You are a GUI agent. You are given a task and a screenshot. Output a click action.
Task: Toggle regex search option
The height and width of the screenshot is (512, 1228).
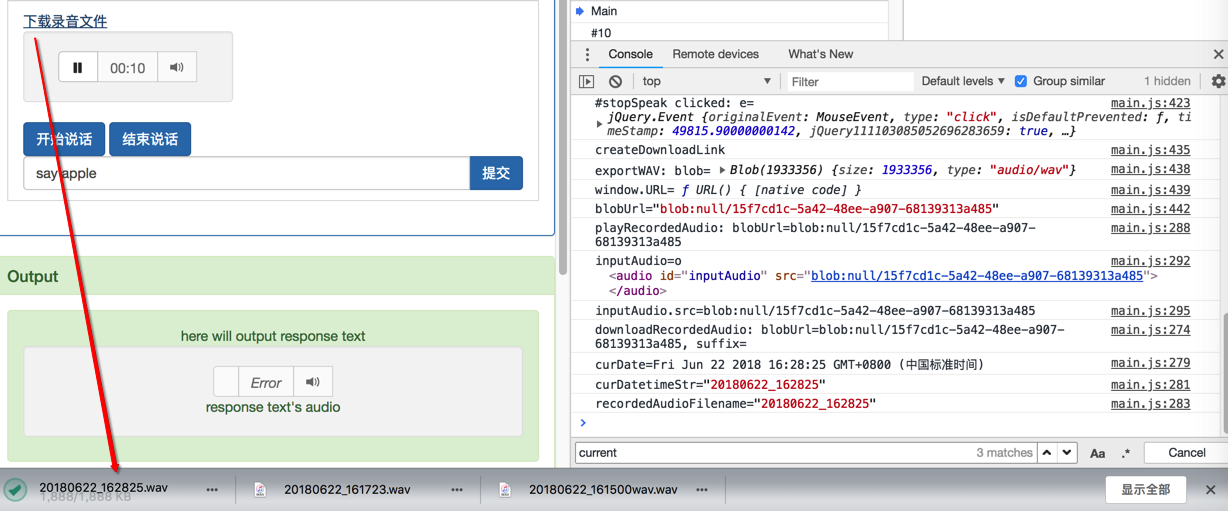tap(1126, 453)
